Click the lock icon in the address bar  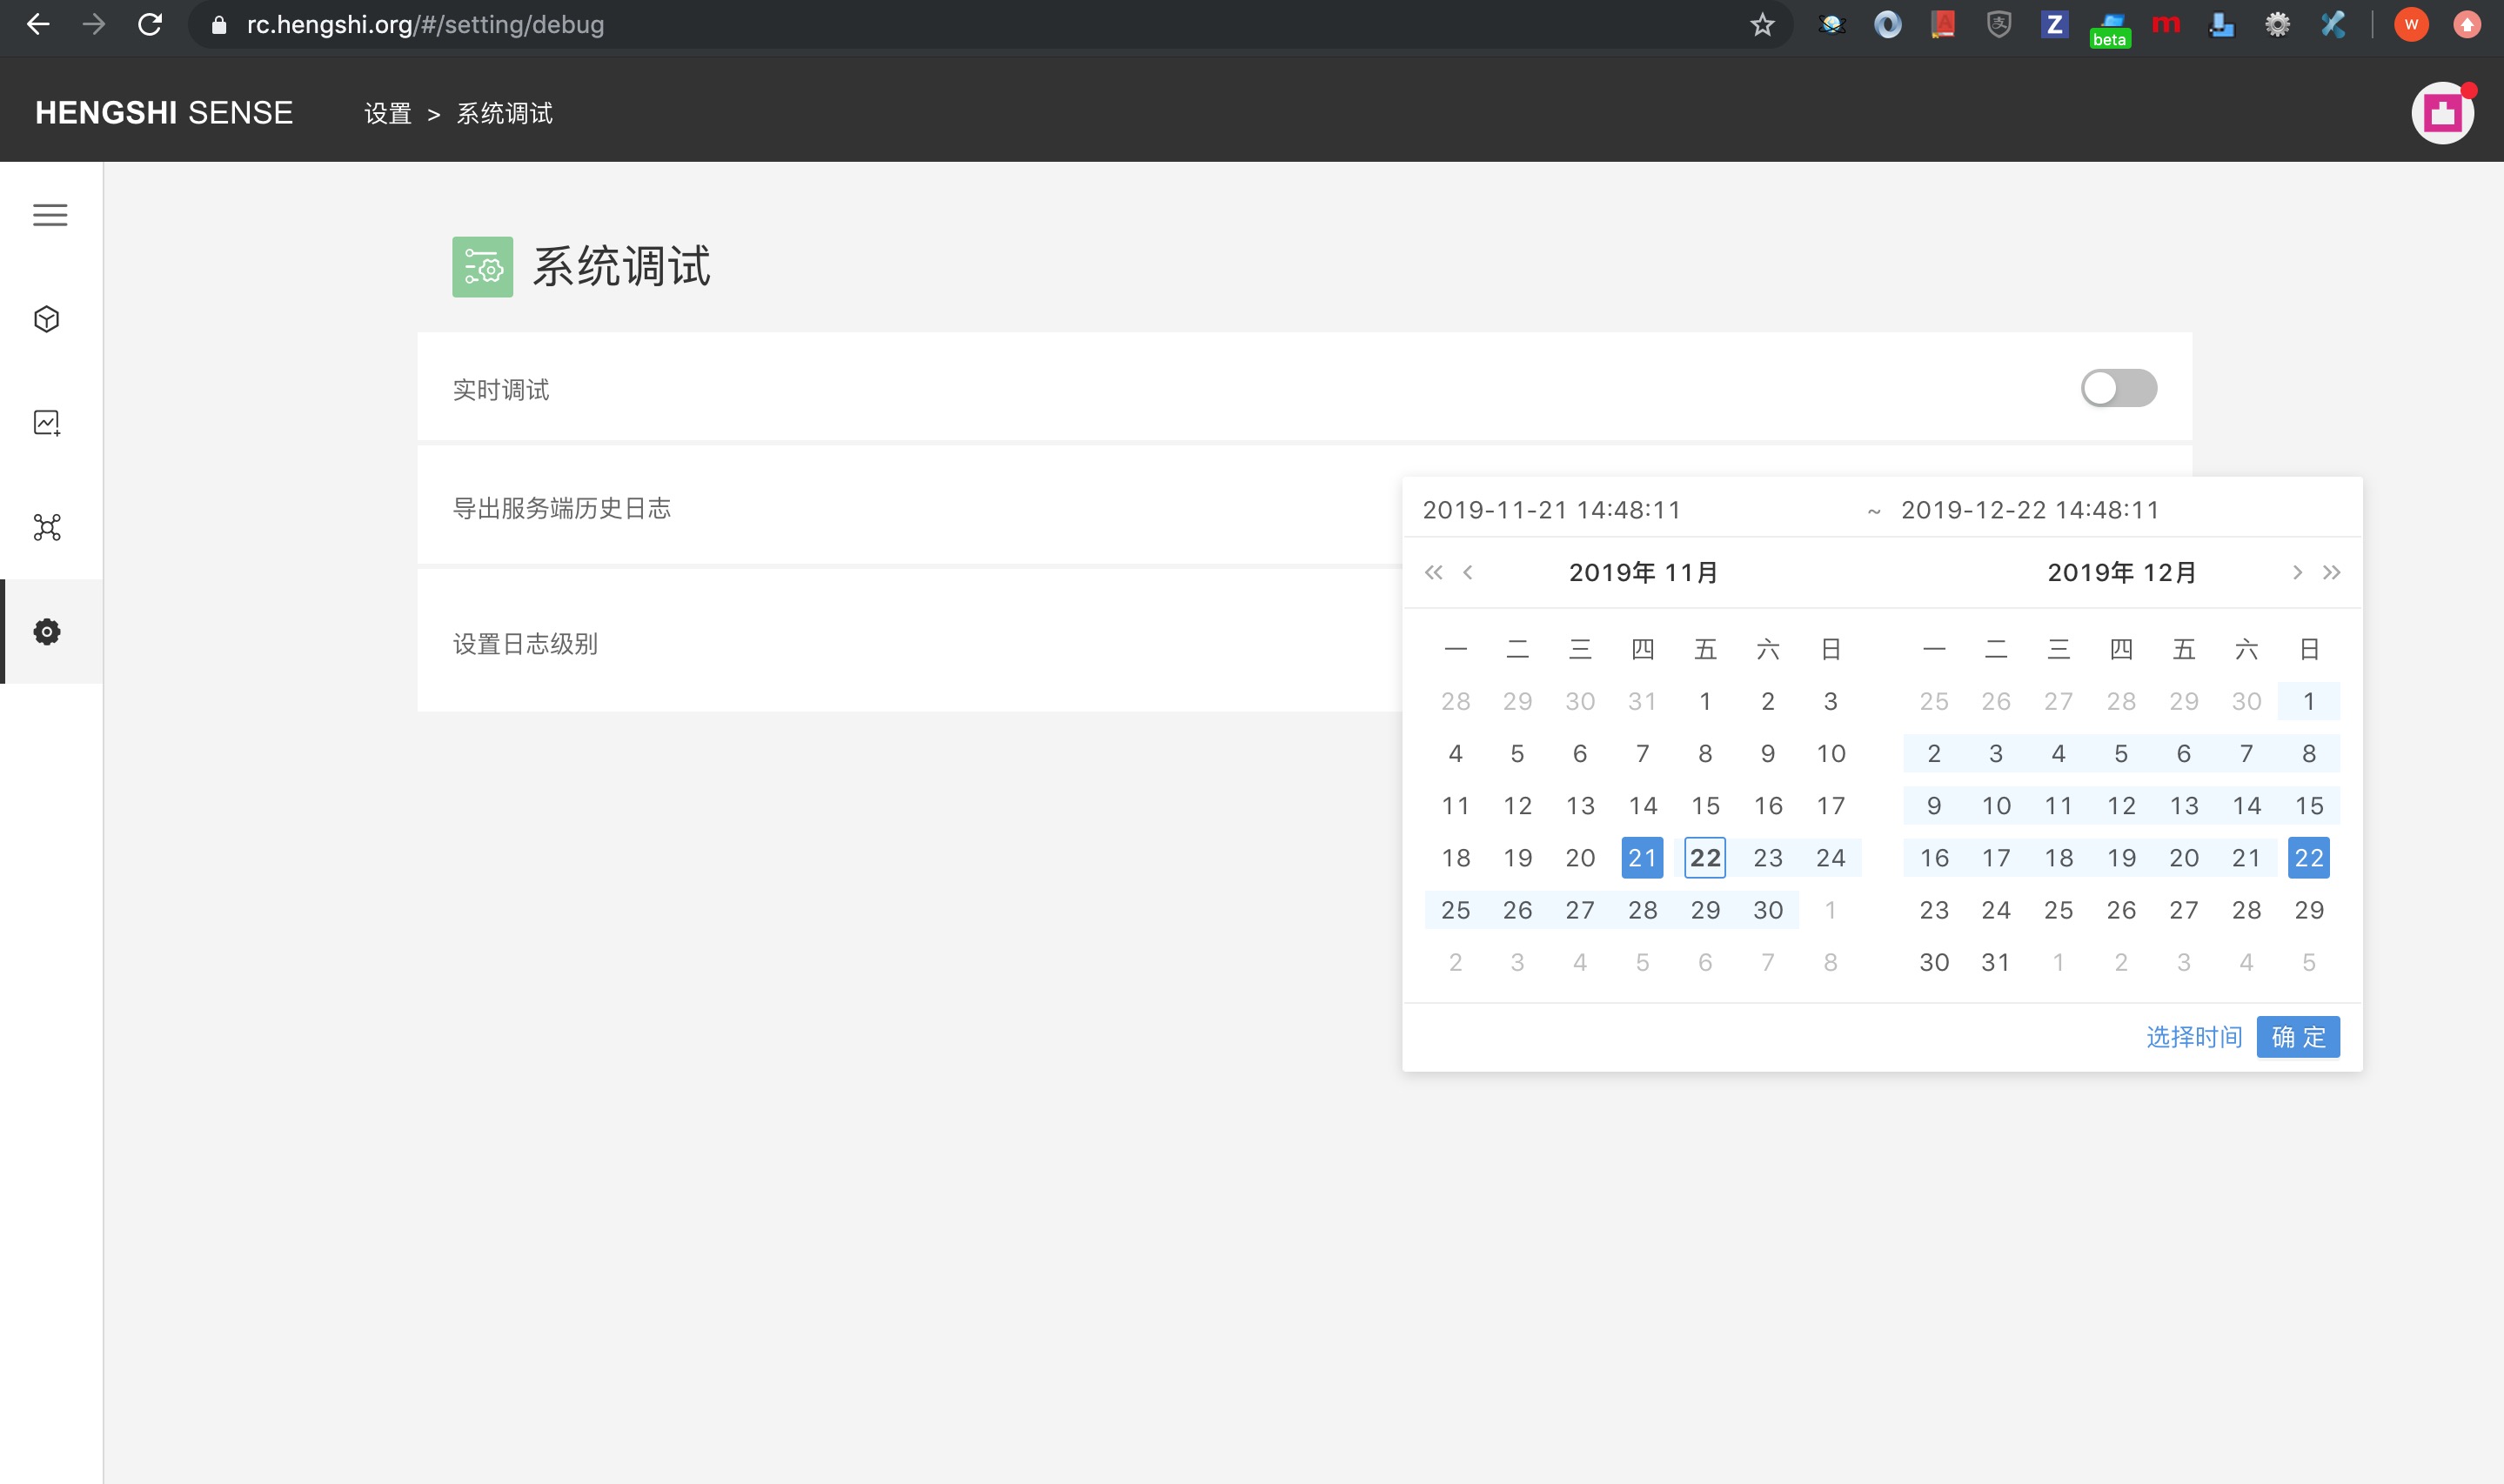(x=219, y=25)
